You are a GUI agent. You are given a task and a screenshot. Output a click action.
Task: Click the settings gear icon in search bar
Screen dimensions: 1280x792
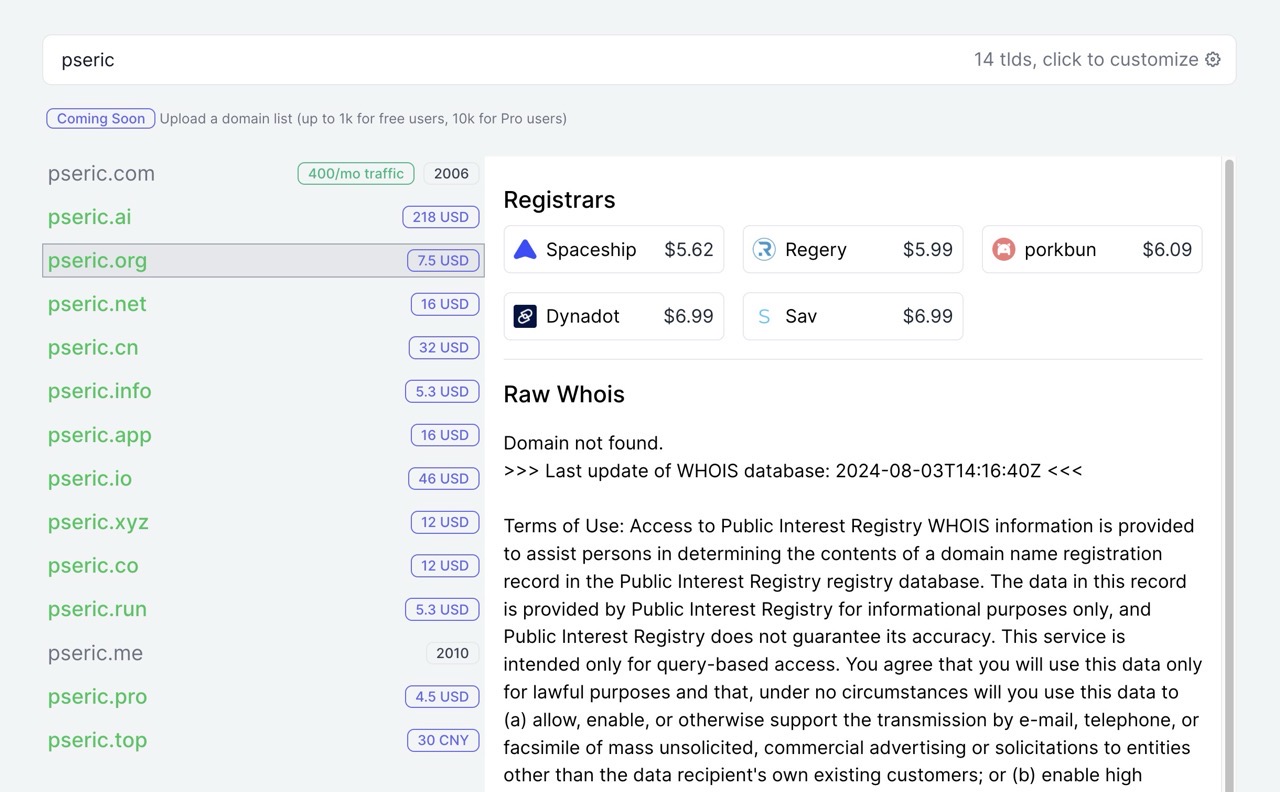1213,60
